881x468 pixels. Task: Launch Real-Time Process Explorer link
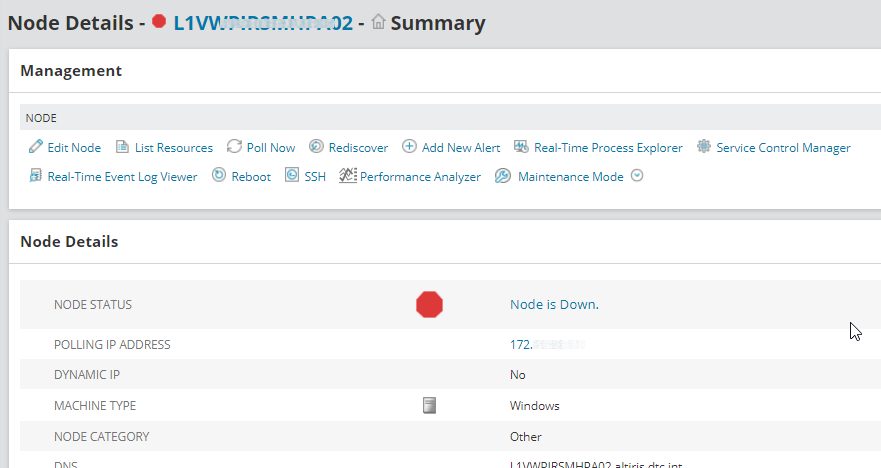click(608, 148)
